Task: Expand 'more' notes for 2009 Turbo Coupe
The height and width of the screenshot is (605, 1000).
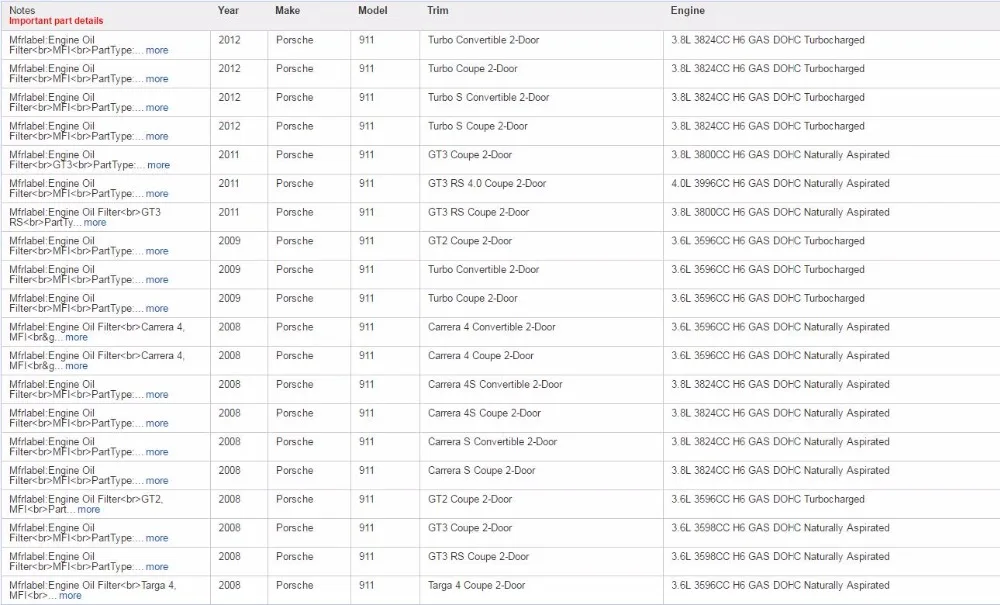Action: coord(157,309)
